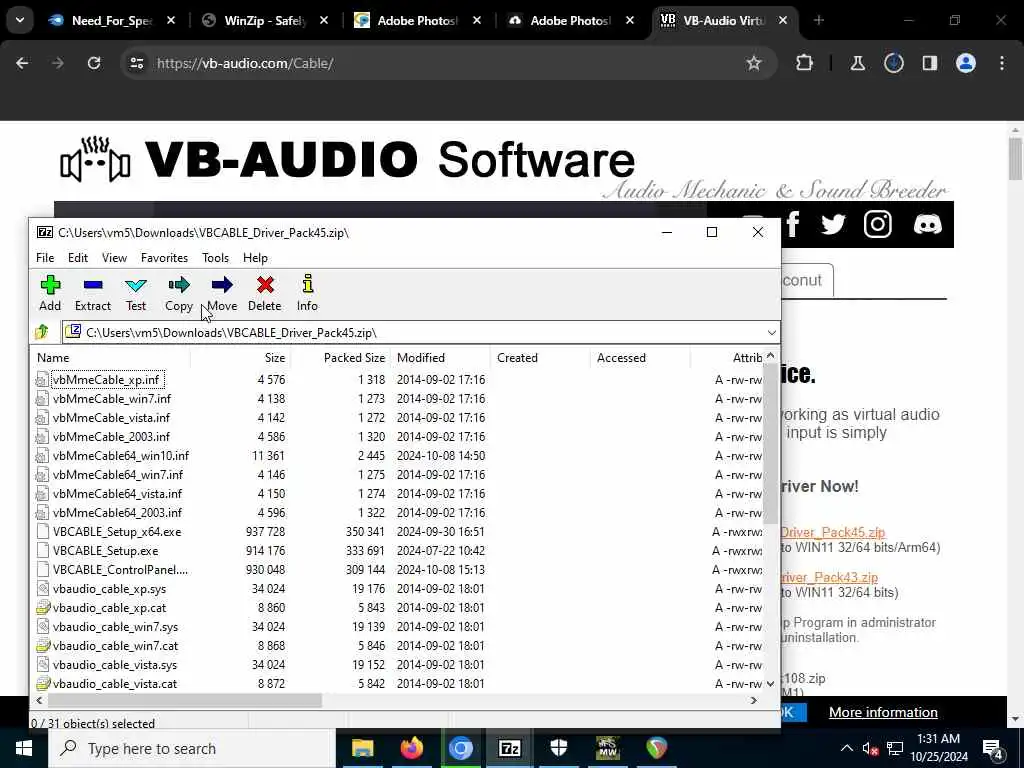
Task: Click the Add toolbar icon in 7-Zip
Action: [x=50, y=293]
